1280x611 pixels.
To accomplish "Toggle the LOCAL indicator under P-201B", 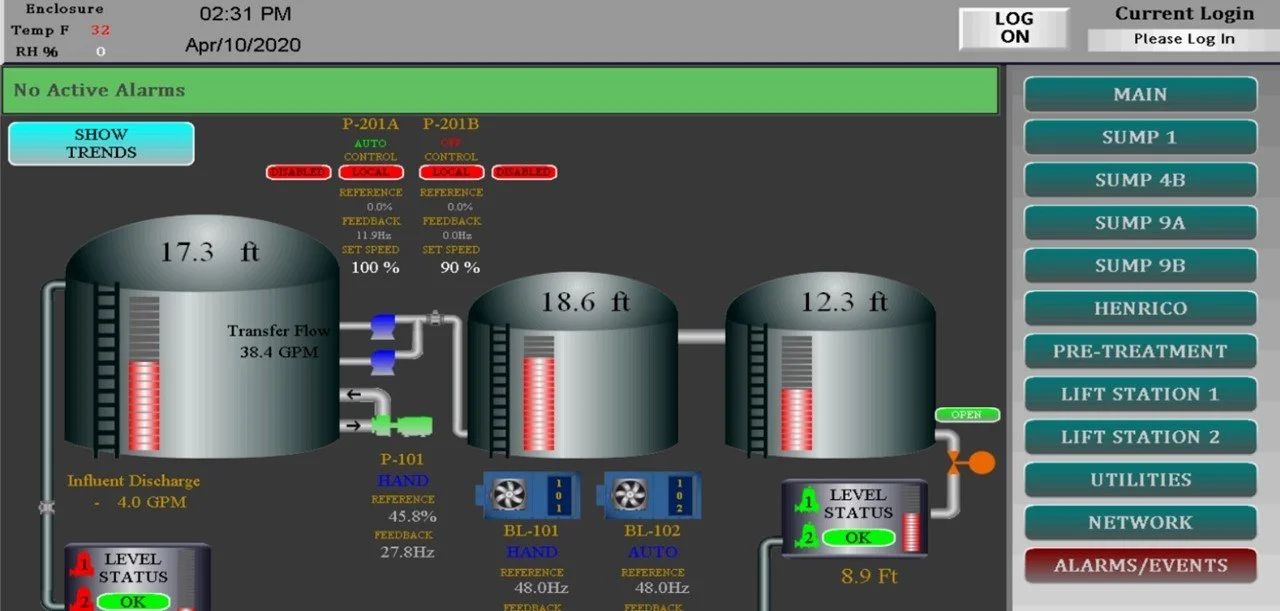I will [x=451, y=171].
